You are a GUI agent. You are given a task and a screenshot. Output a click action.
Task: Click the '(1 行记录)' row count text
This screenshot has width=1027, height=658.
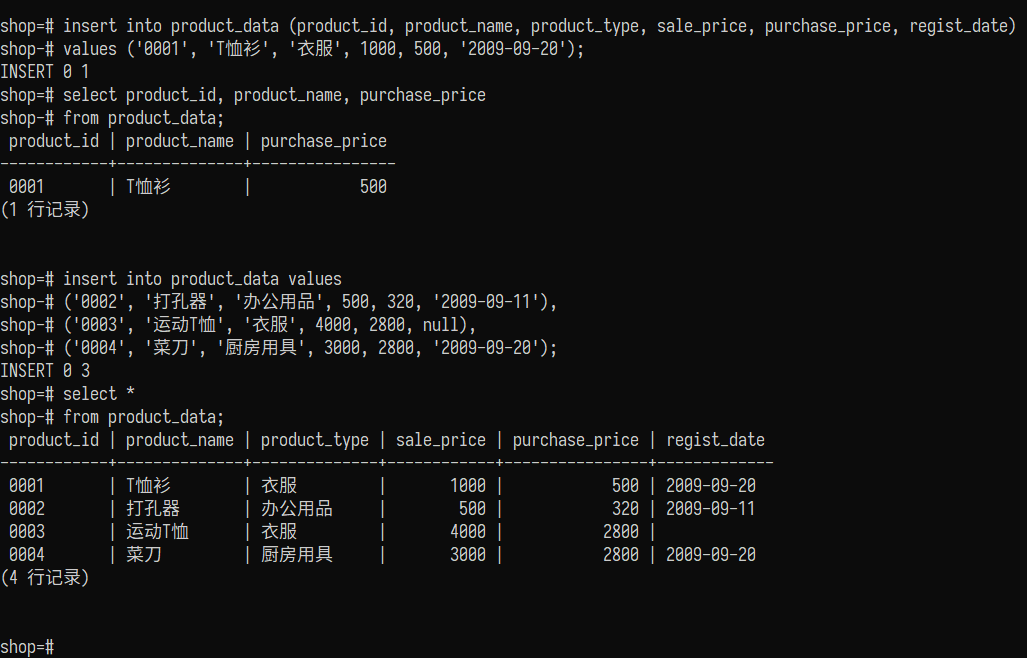pyautogui.click(x=45, y=210)
